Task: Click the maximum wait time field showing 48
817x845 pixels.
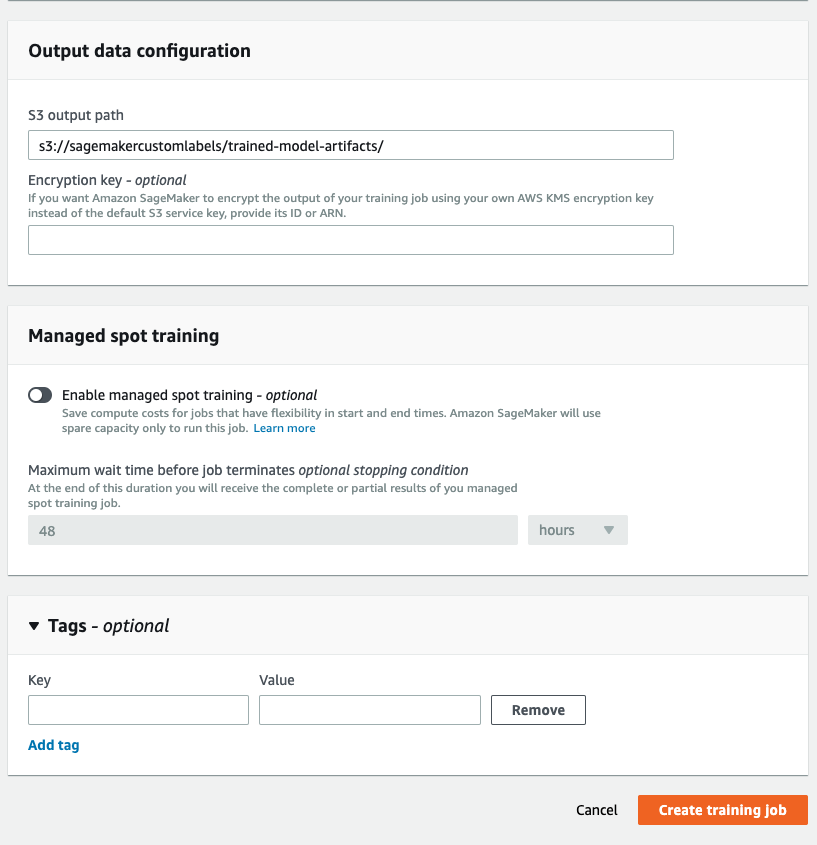Action: [x=272, y=530]
